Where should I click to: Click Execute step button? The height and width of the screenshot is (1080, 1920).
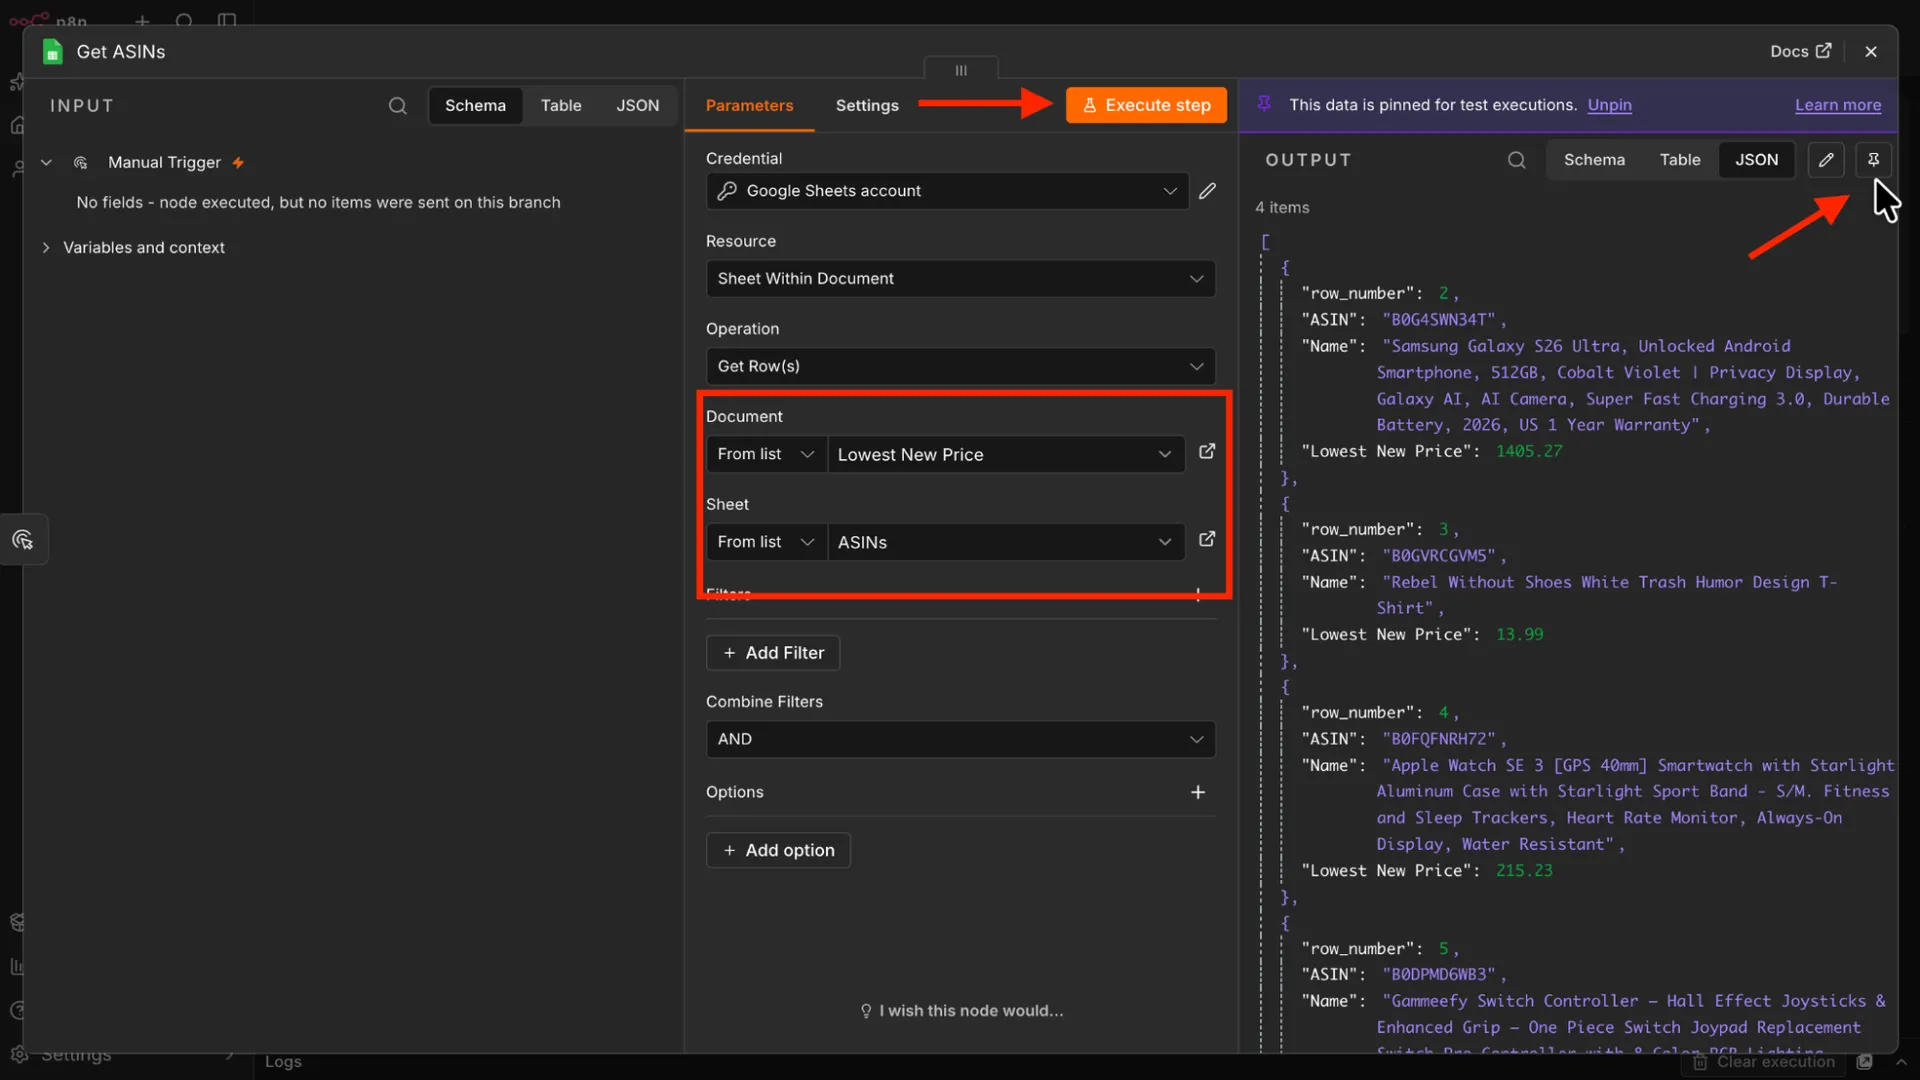pyautogui.click(x=1146, y=105)
